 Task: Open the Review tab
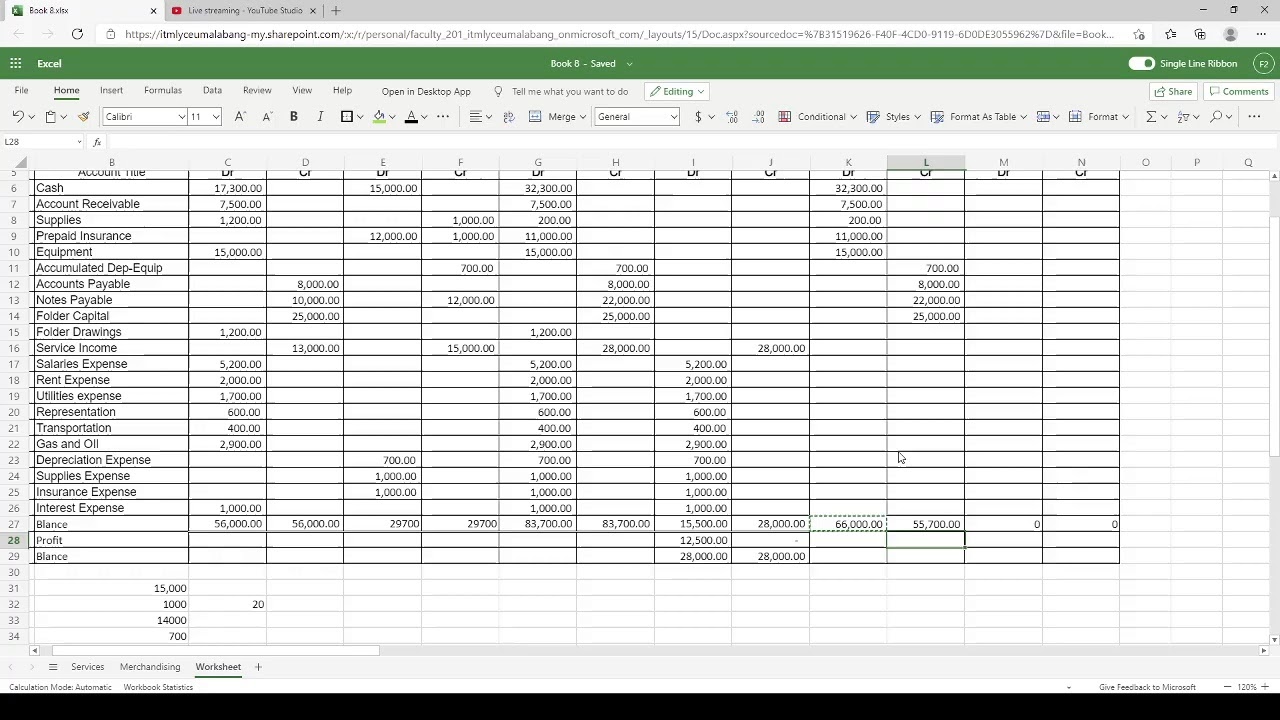pos(257,91)
